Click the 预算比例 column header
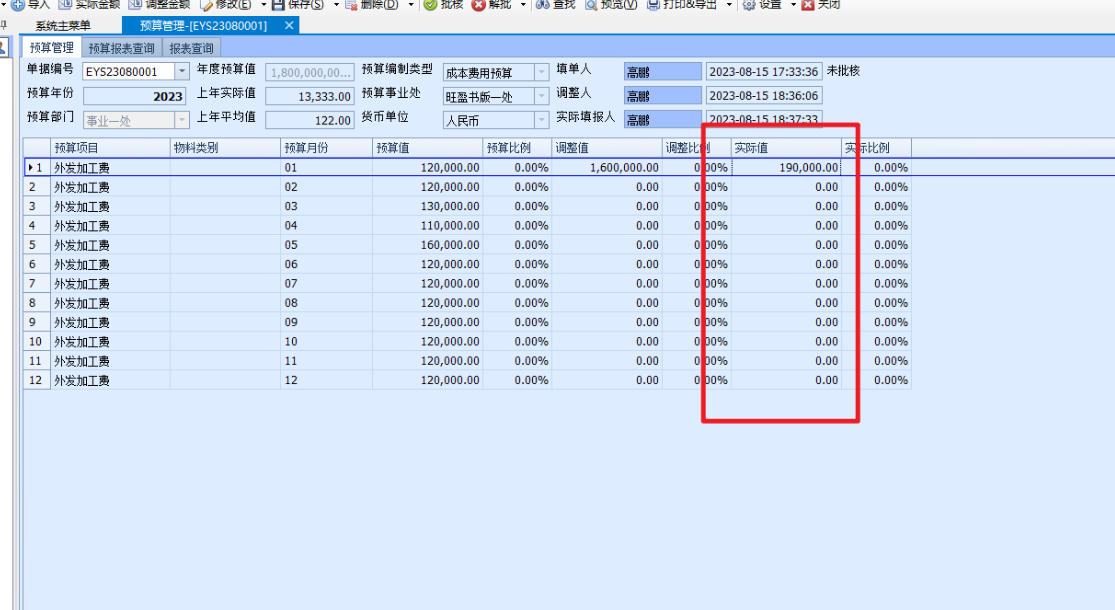 pyautogui.click(x=517, y=148)
